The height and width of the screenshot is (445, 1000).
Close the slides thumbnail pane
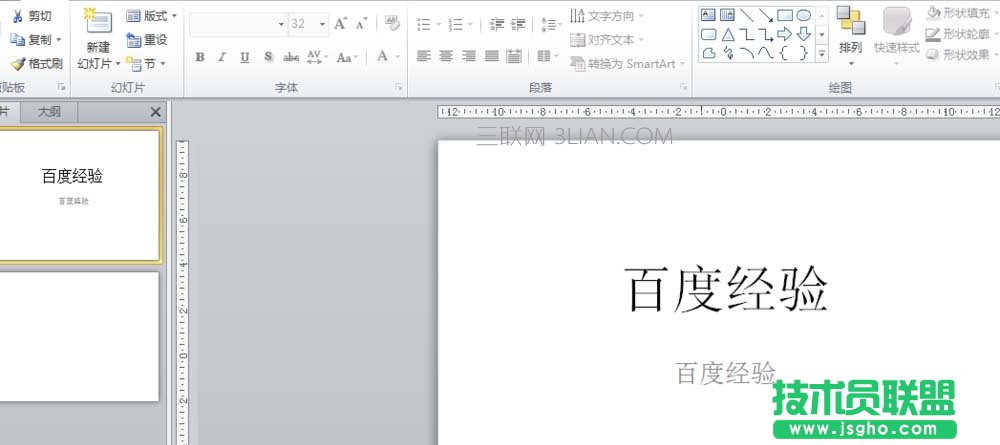[156, 112]
